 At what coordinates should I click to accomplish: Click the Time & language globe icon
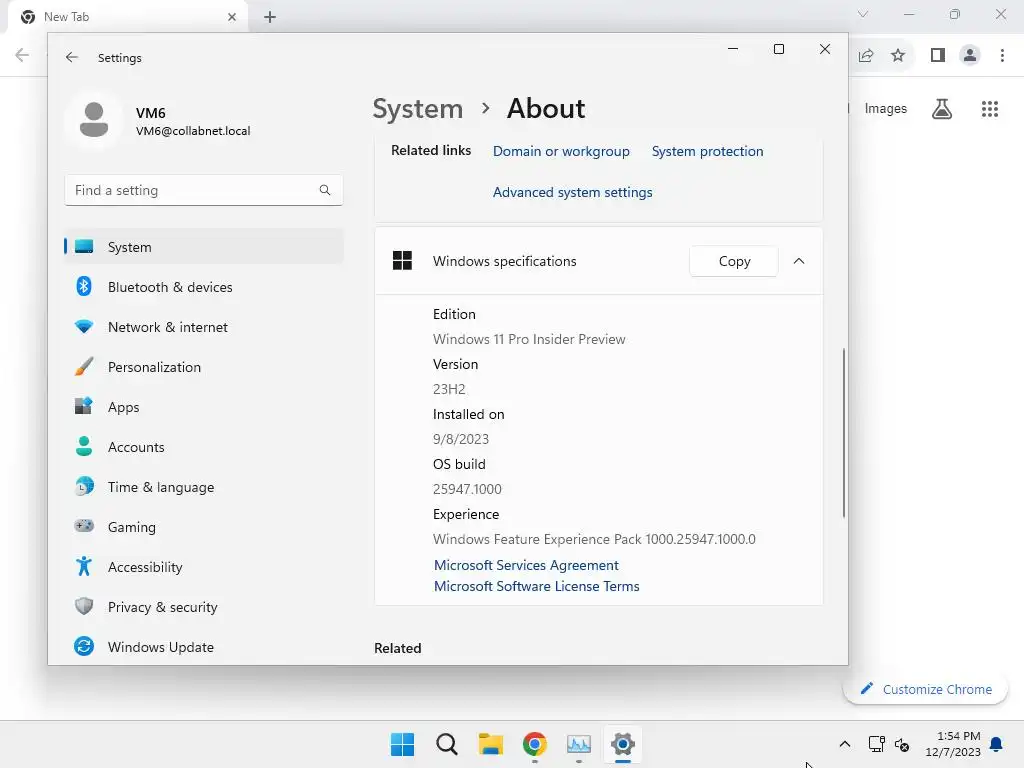pos(84,487)
